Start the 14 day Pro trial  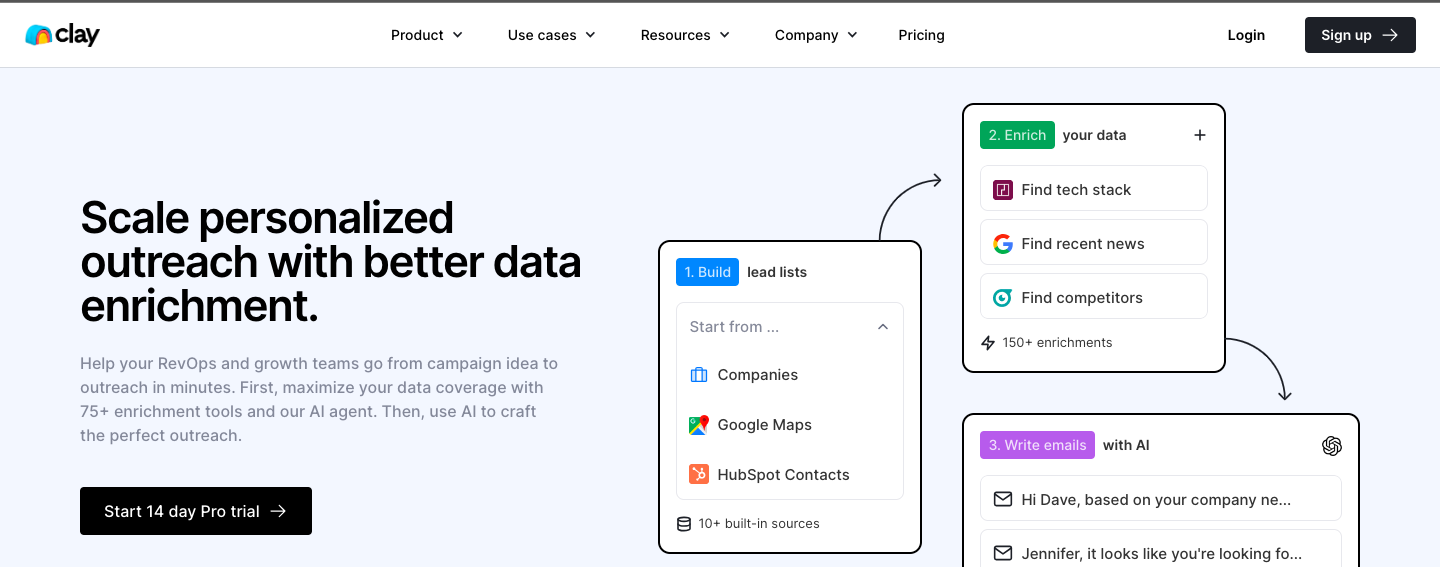pos(196,511)
